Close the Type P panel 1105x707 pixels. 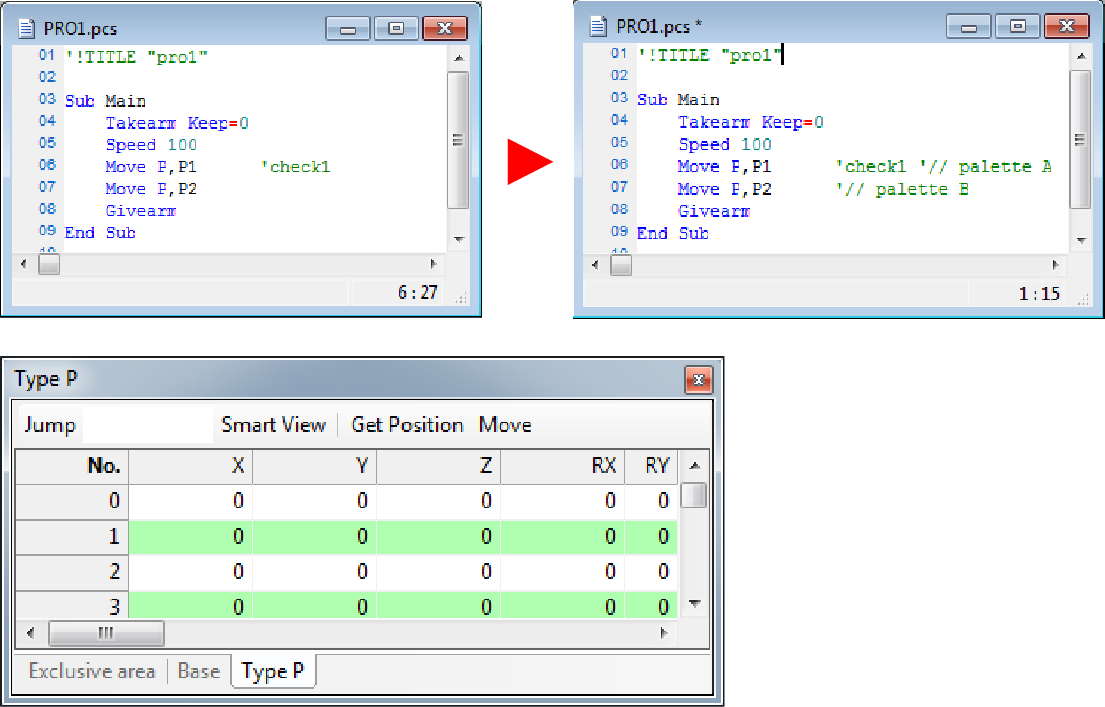point(698,380)
